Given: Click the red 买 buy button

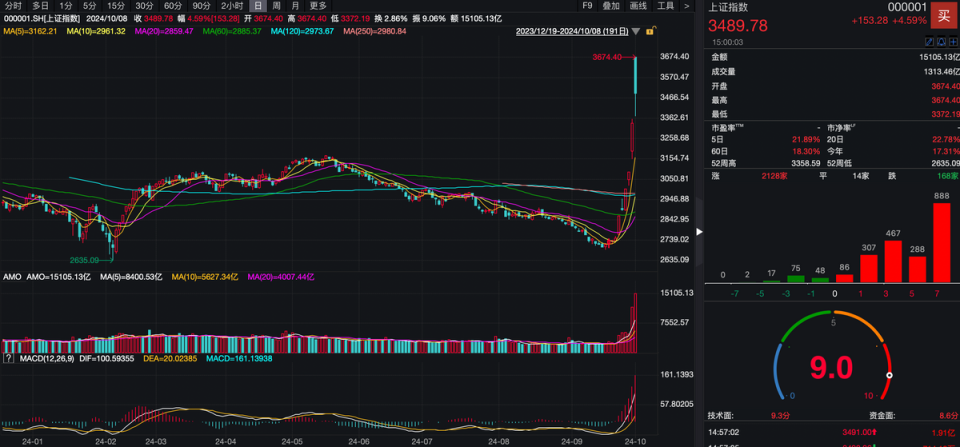Looking at the screenshot, I should click(x=944, y=14).
